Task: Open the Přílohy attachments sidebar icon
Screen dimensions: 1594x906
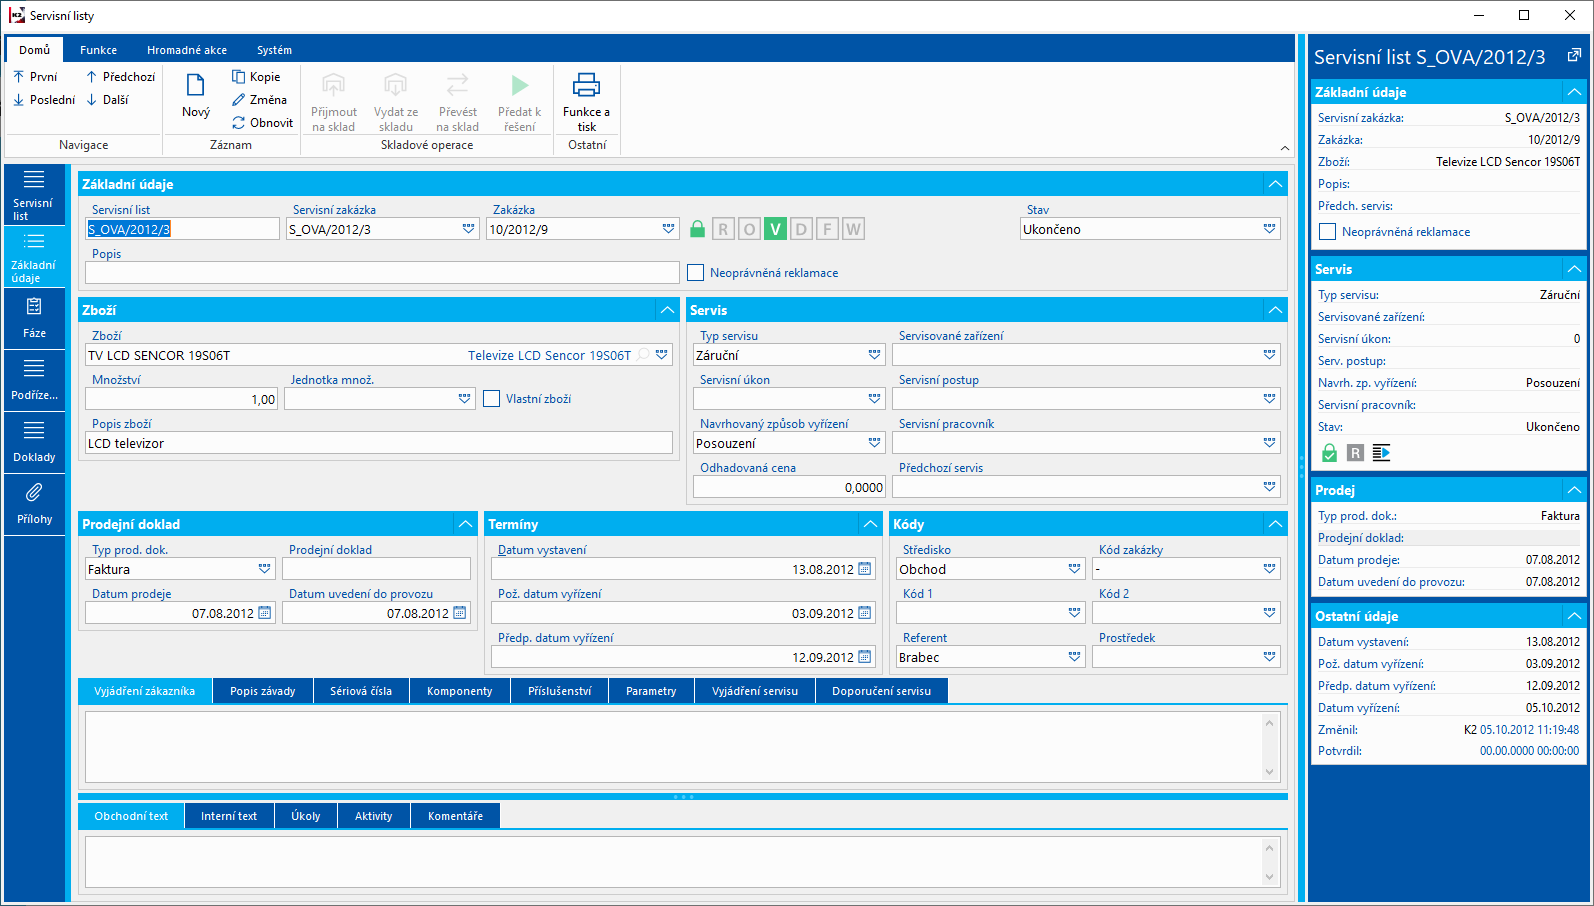Action: point(34,493)
